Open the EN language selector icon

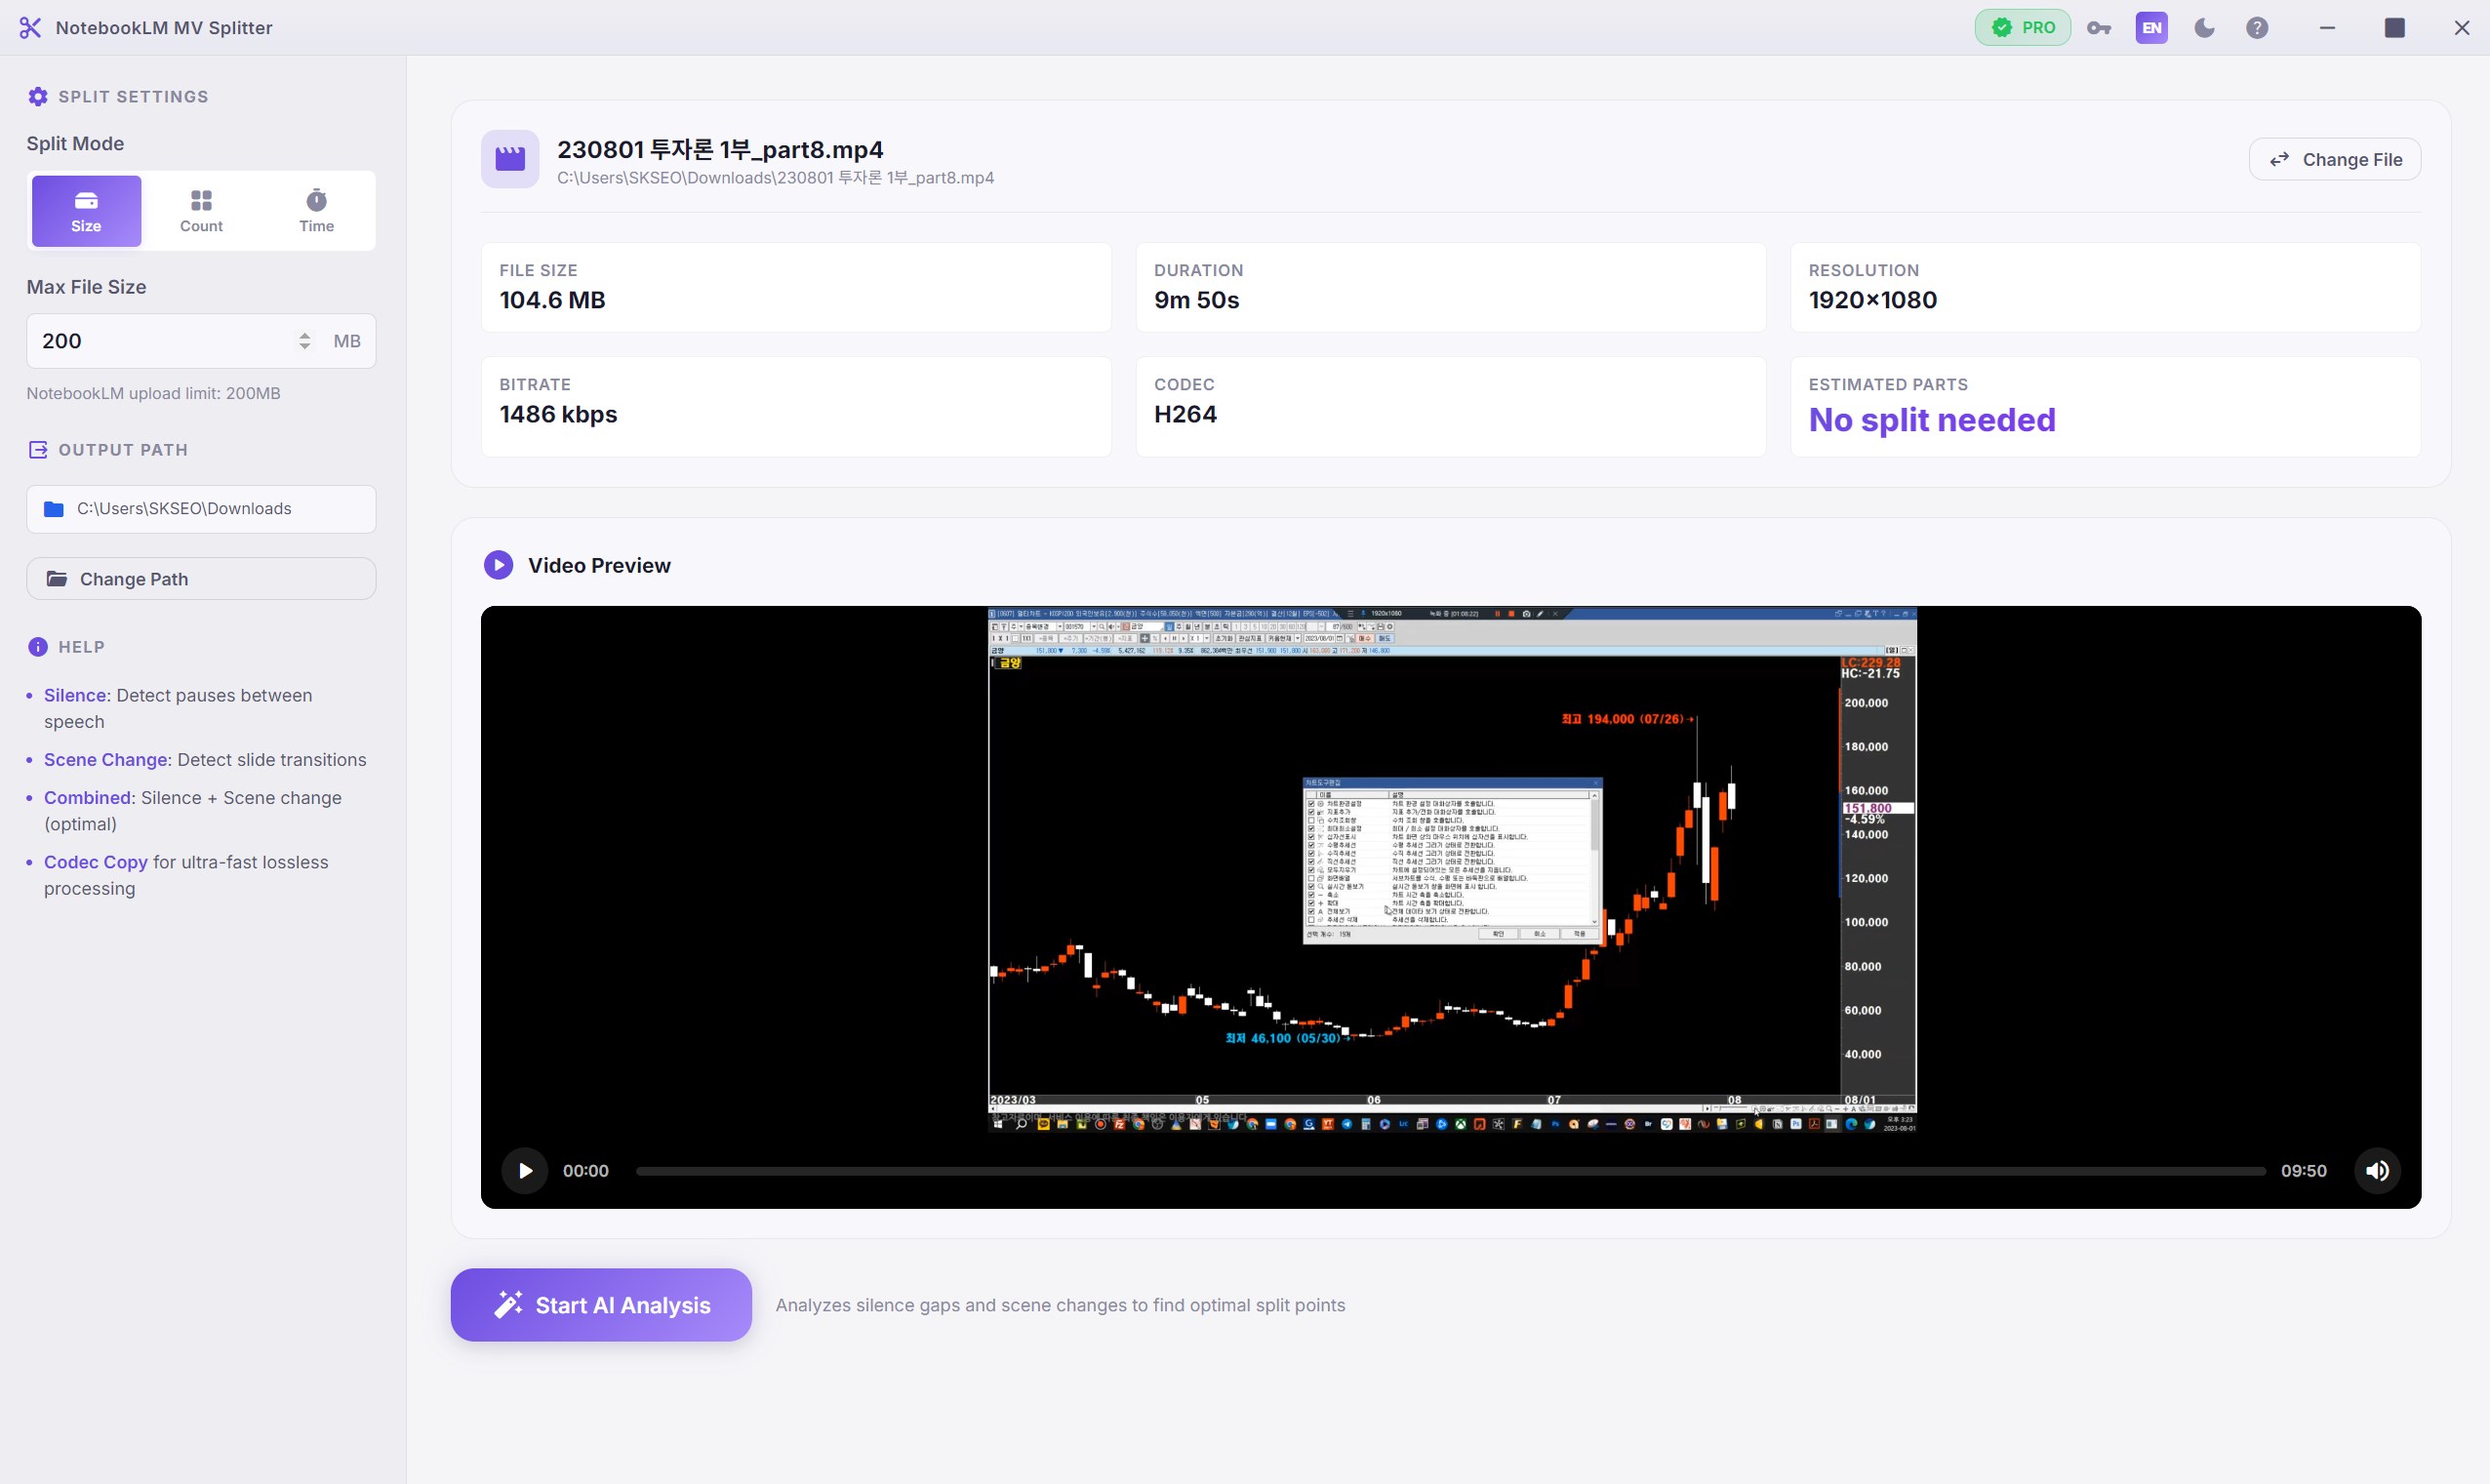tap(2151, 27)
